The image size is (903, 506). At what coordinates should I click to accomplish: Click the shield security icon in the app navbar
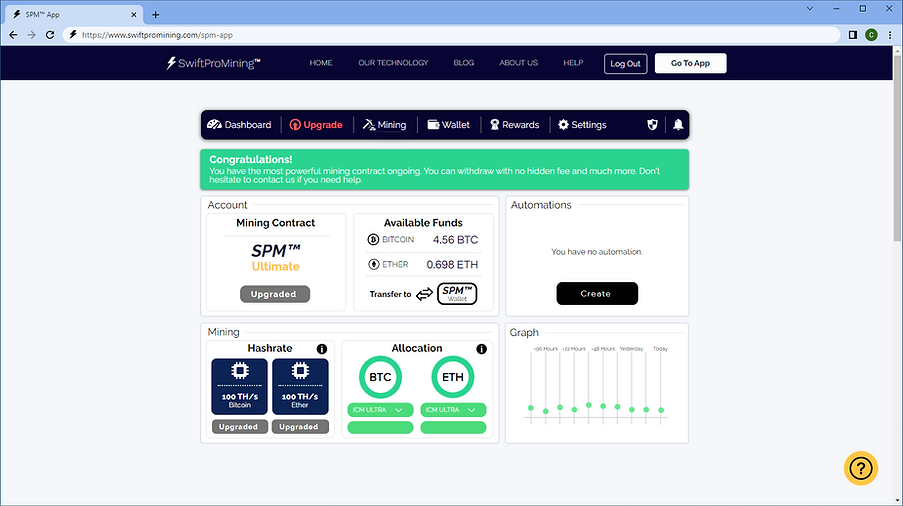click(652, 124)
